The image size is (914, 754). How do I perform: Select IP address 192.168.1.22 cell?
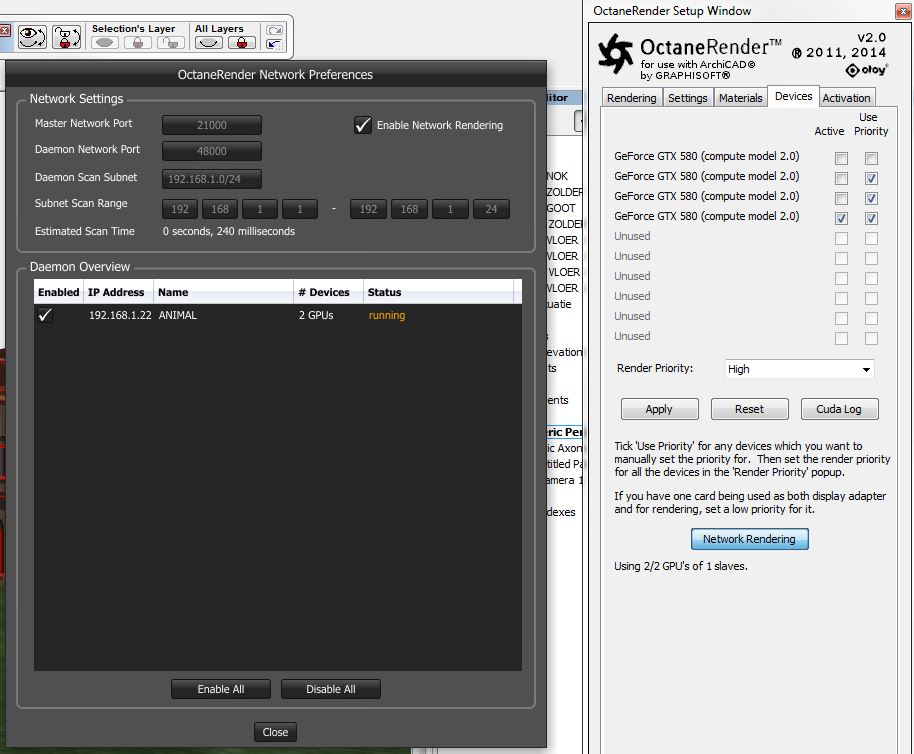pos(120,315)
